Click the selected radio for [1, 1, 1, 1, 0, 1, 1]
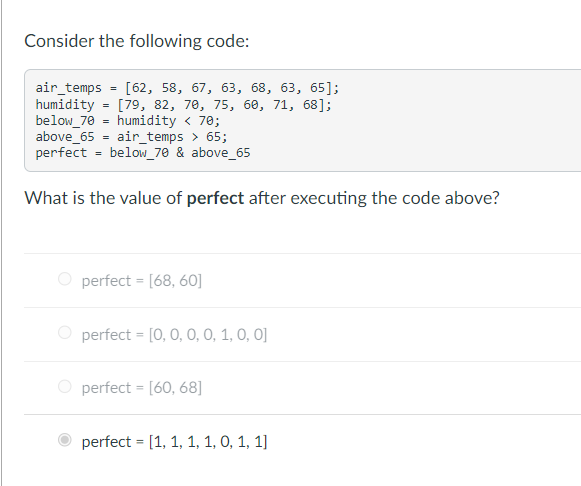Viewport: 581px width, 486px height. click(x=64, y=440)
